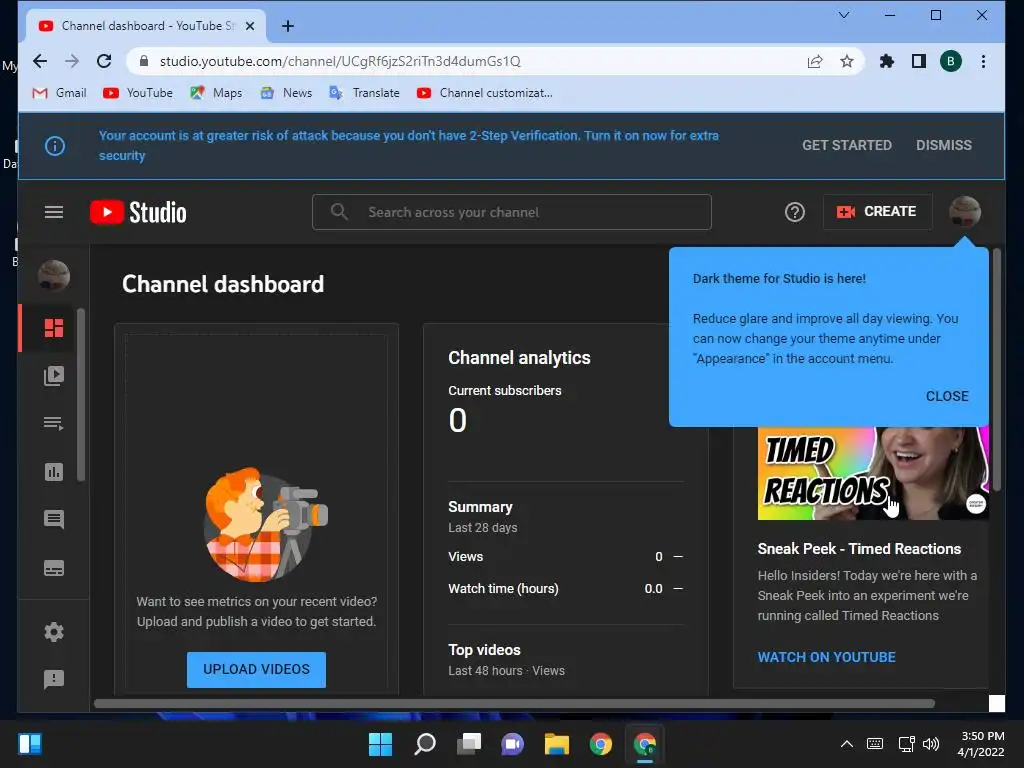
Task: Open the Help question mark icon
Action: click(x=794, y=212)
